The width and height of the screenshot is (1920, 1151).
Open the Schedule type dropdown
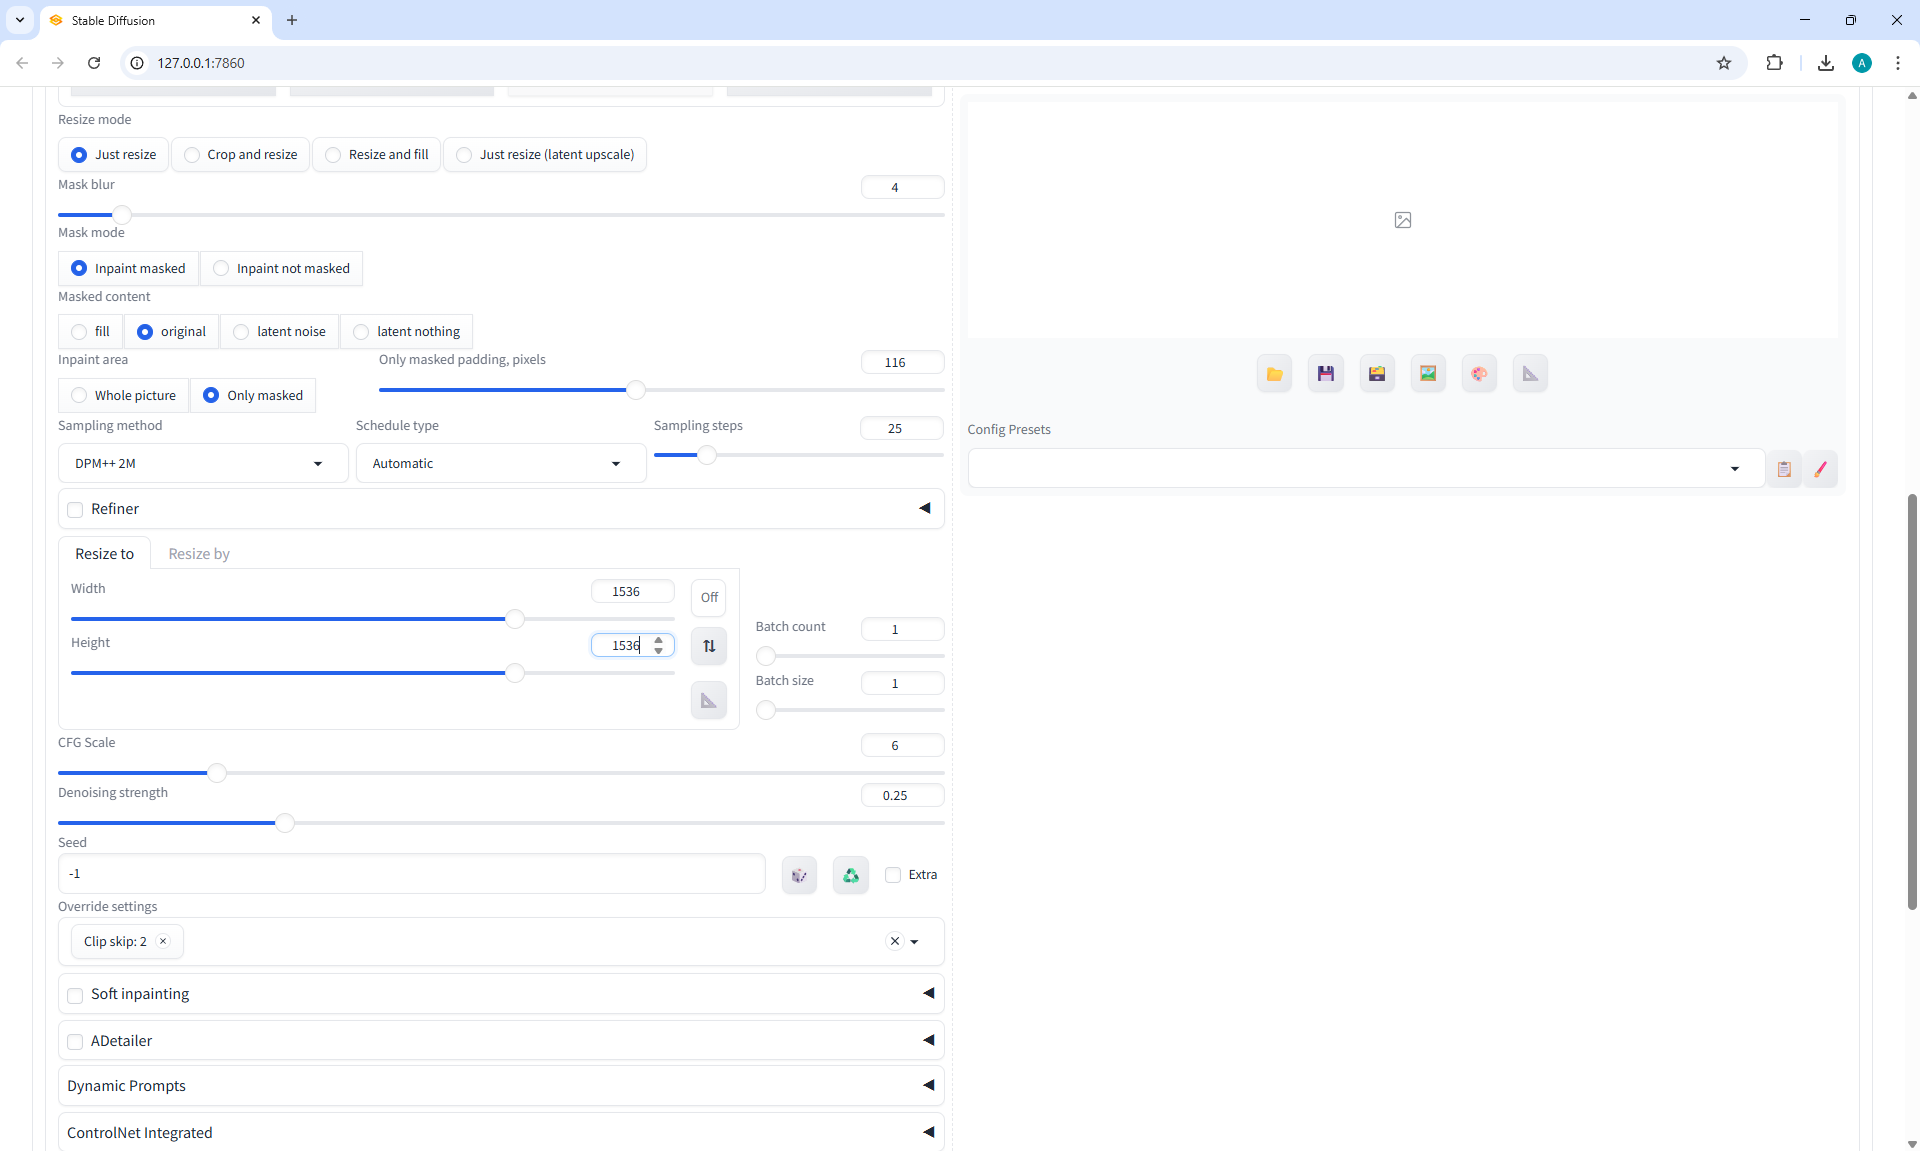(x=500, y=464)
